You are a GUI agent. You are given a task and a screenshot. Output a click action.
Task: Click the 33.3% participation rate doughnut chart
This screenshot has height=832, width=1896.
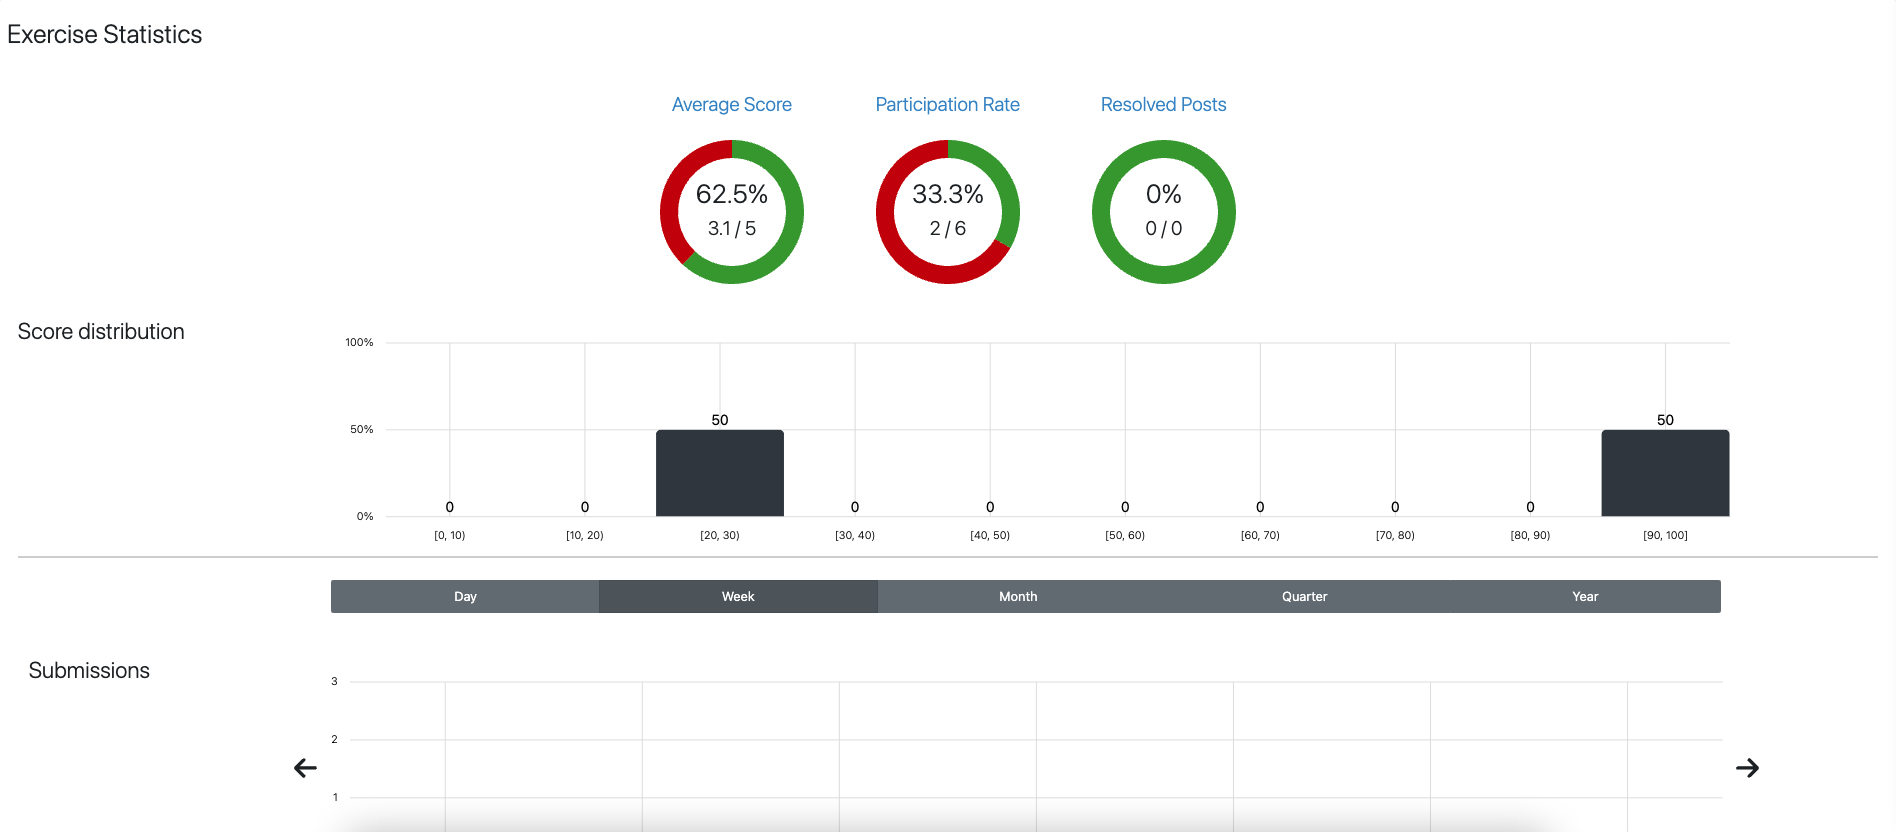[948, 212]
